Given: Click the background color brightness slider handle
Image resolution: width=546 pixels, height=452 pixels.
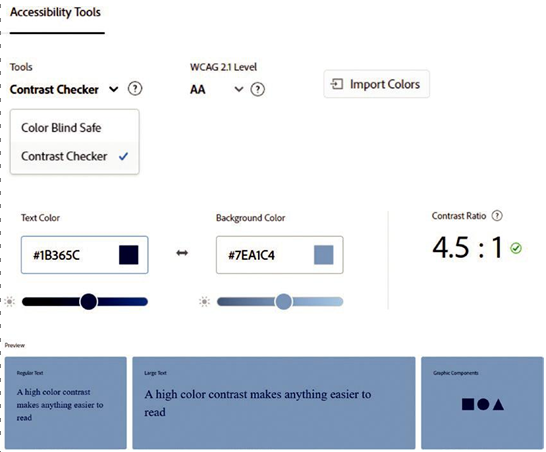Looking at the screenshot, I should click(283, 302).
